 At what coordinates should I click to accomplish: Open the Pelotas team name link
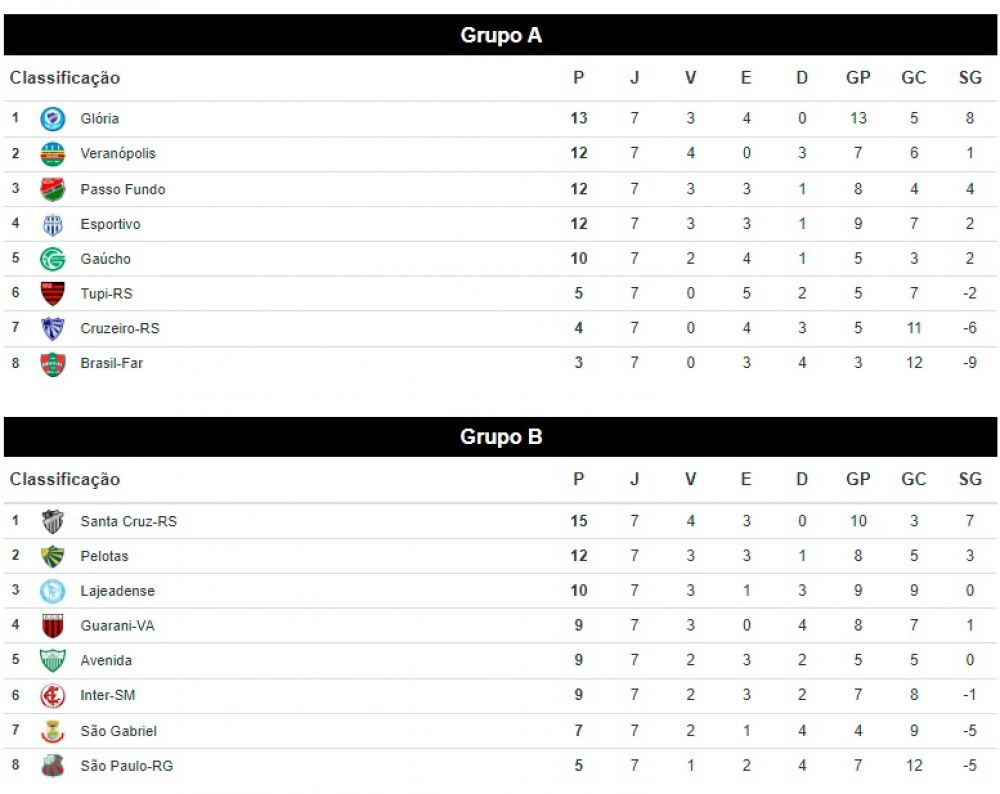pyautogui.click(x=105, y=556)
